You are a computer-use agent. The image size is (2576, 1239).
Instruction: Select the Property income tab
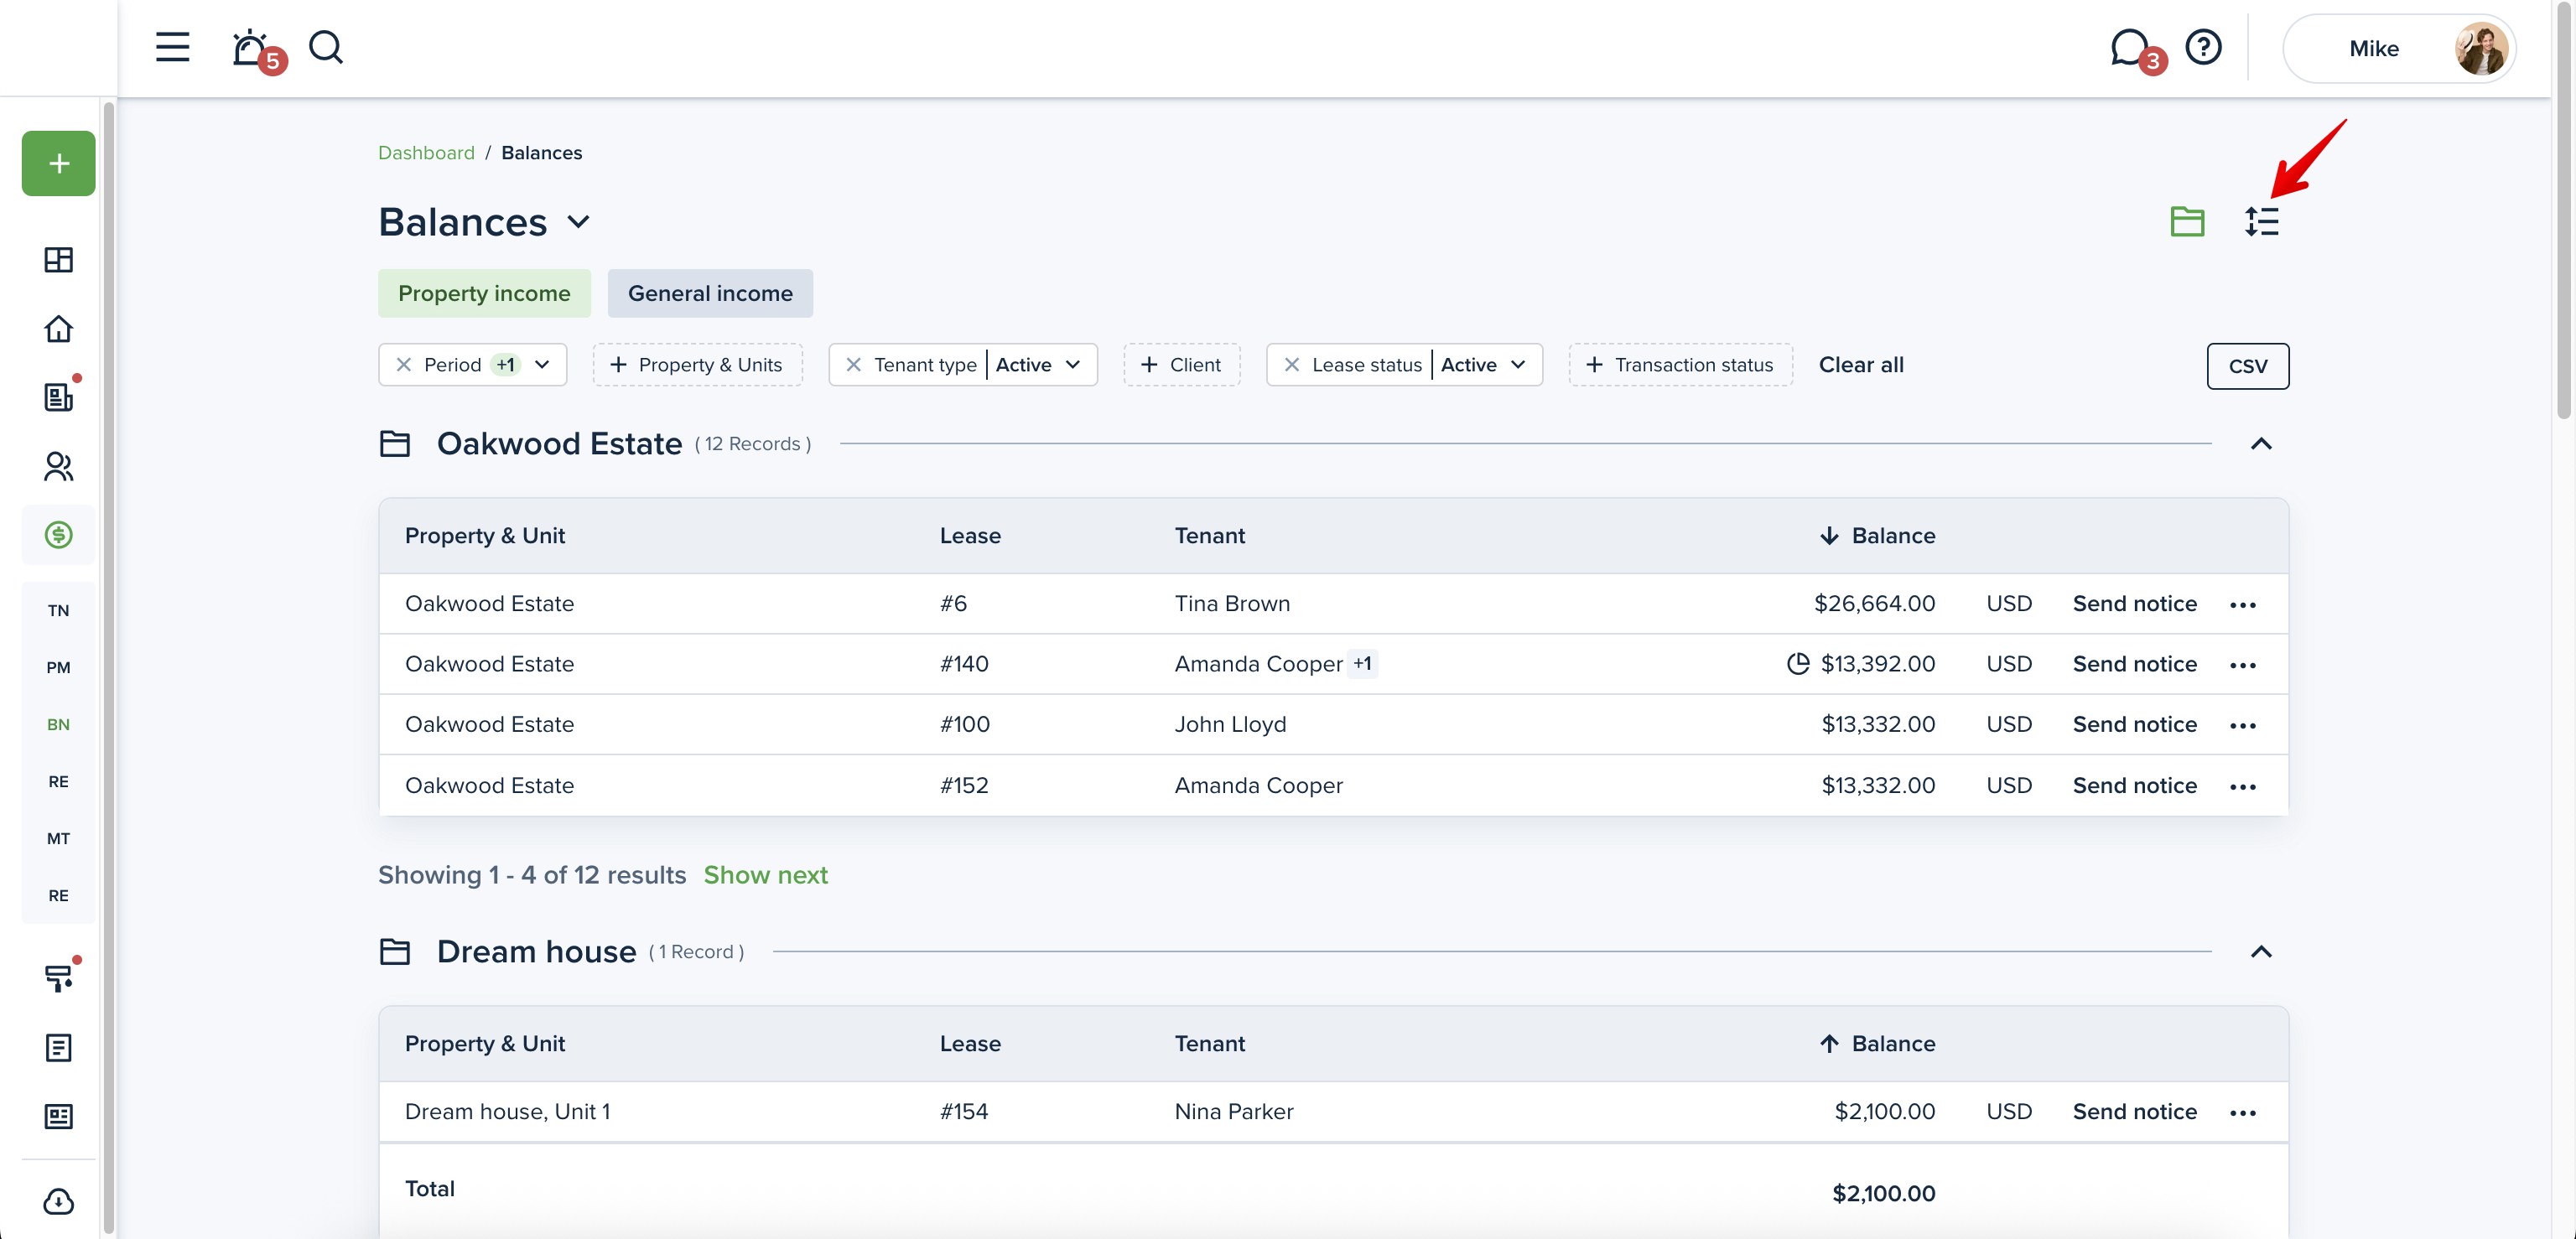[484, 293]
